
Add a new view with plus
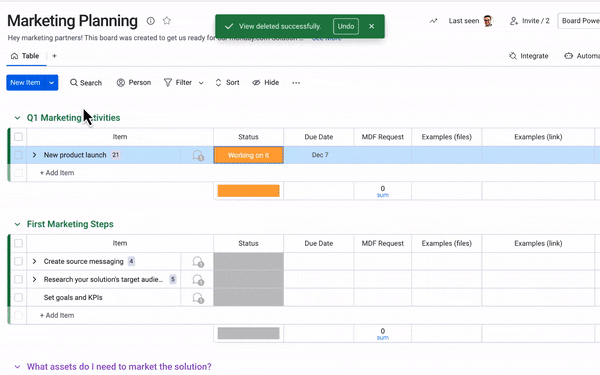point(54,56)
